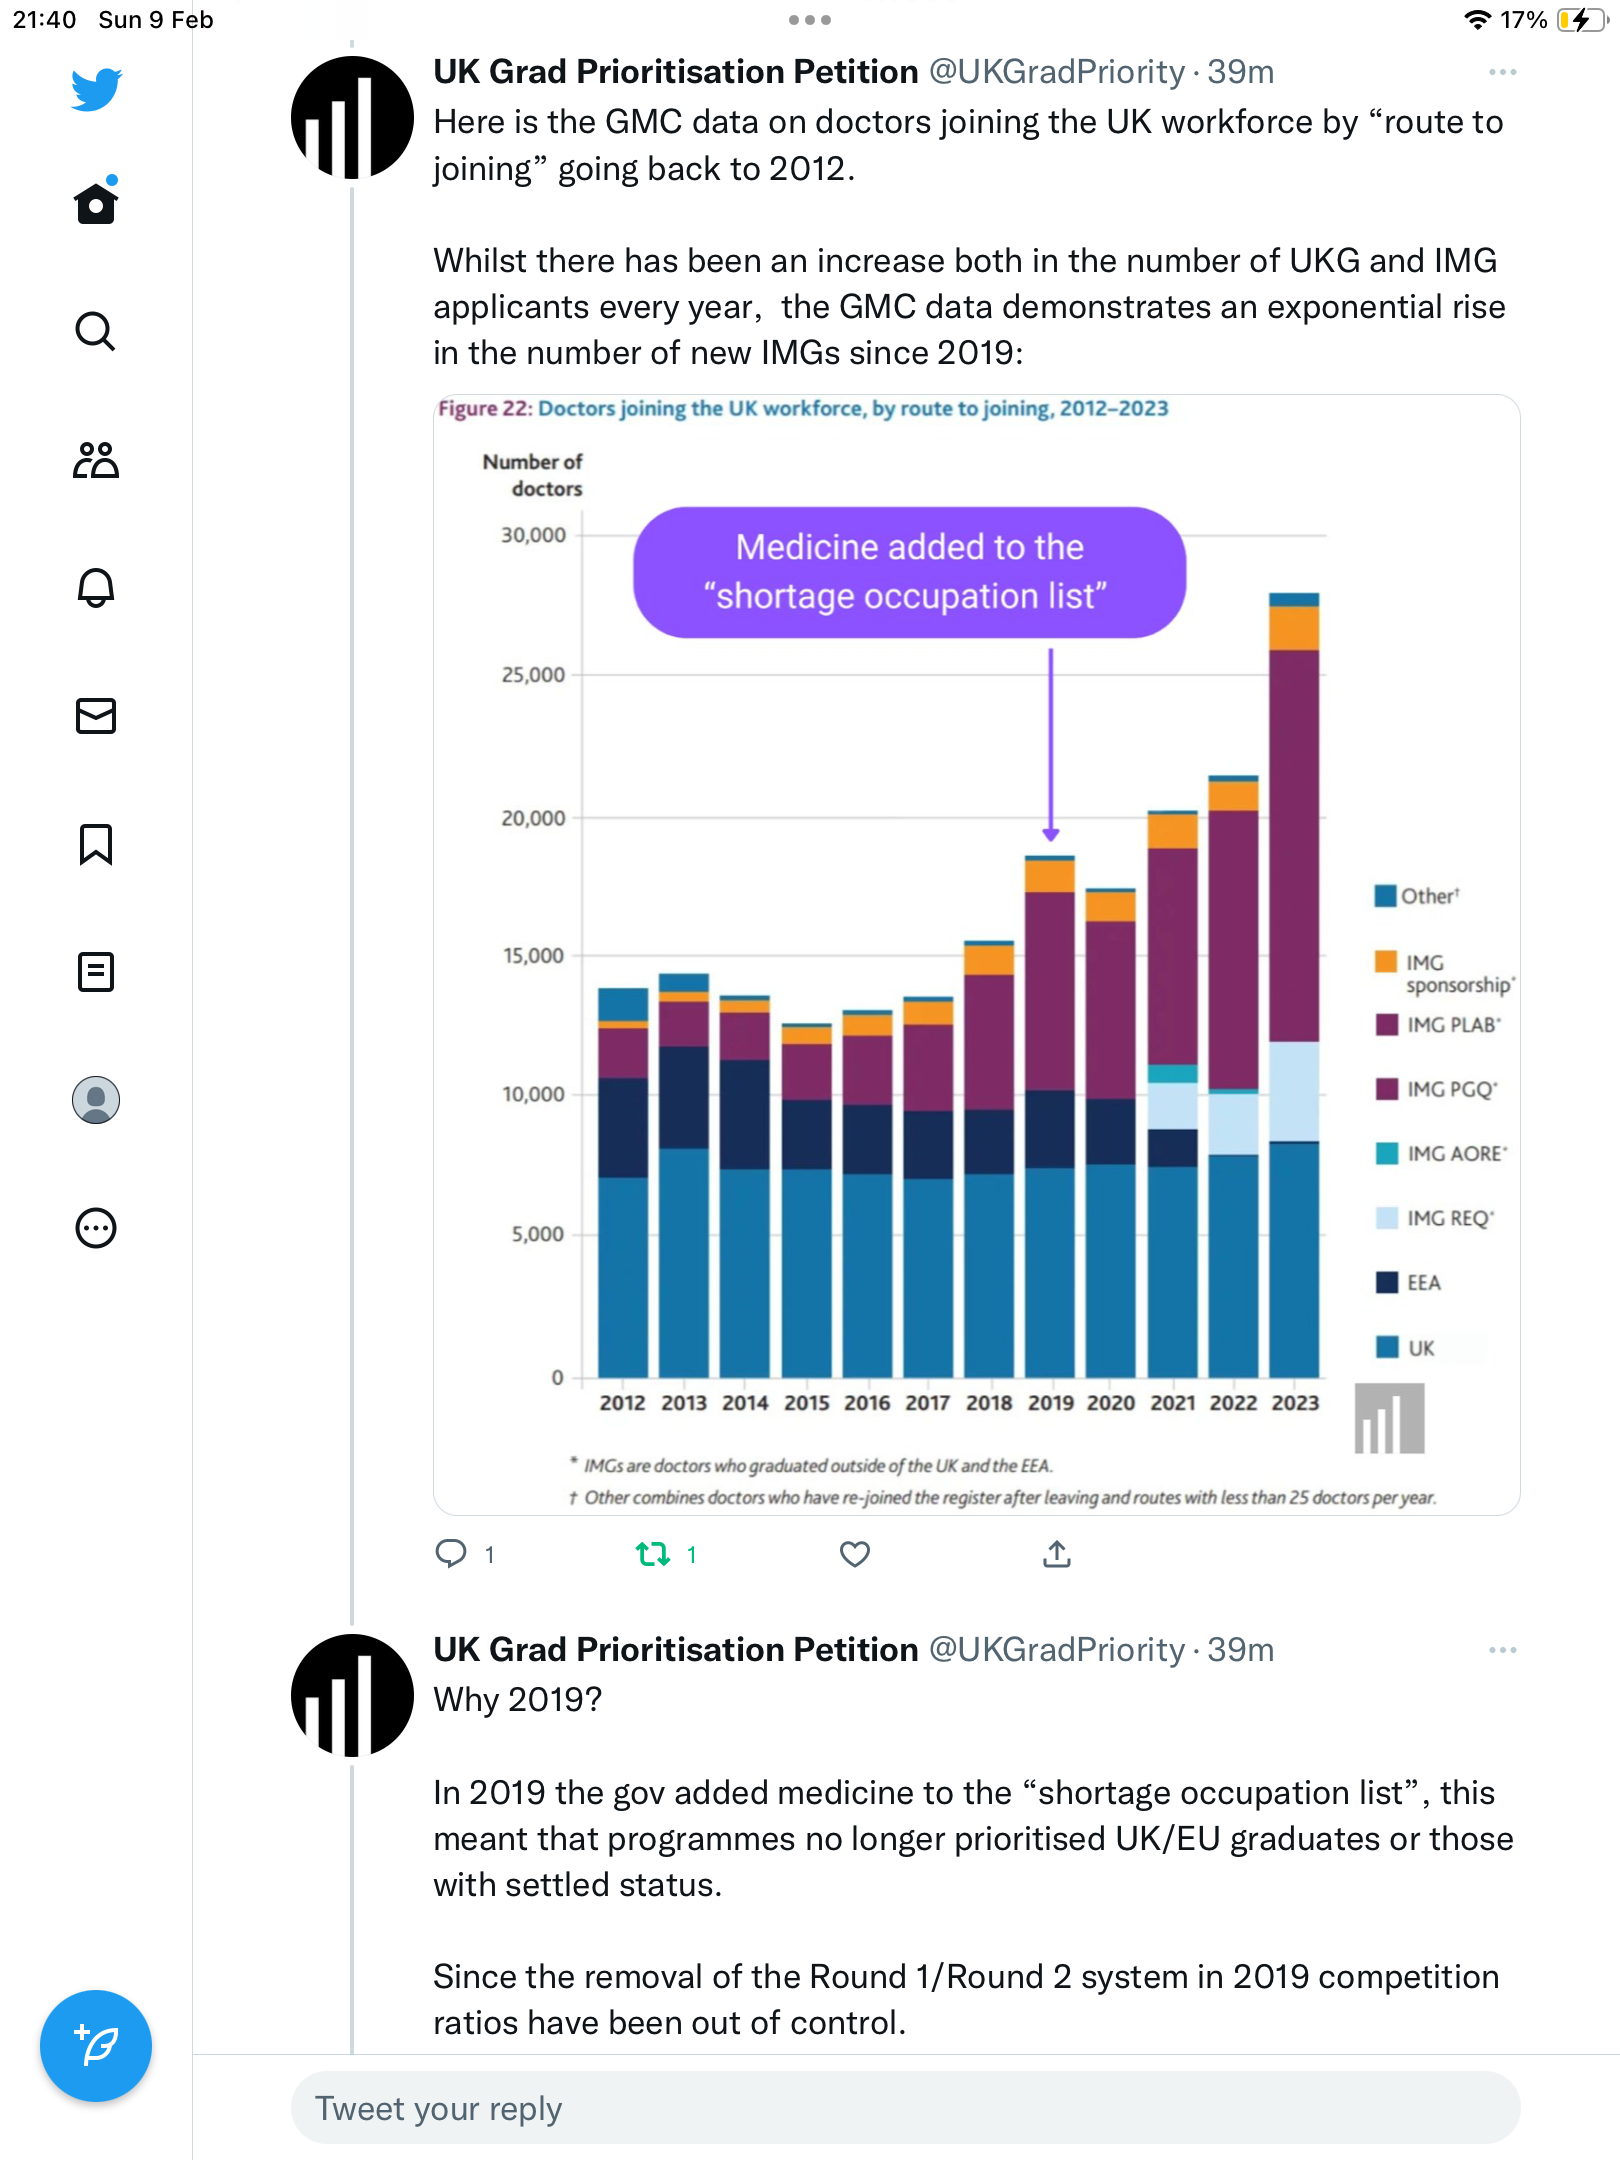Click the 'Tweet your reply' field
Screen dimensions: 1620x2160
pyautogui.click(x=906, y=2108)
